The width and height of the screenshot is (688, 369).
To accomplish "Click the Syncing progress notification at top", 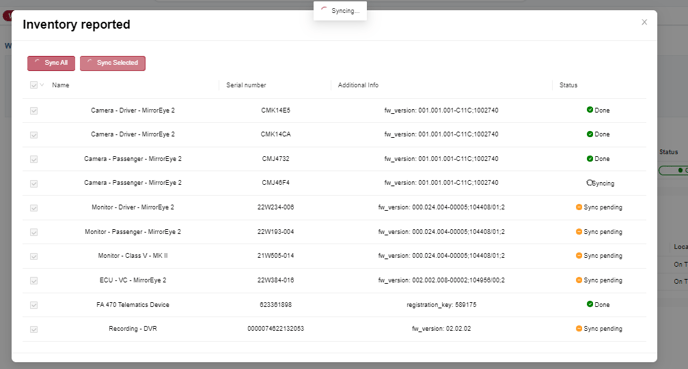I will click(x=340, y=11).
